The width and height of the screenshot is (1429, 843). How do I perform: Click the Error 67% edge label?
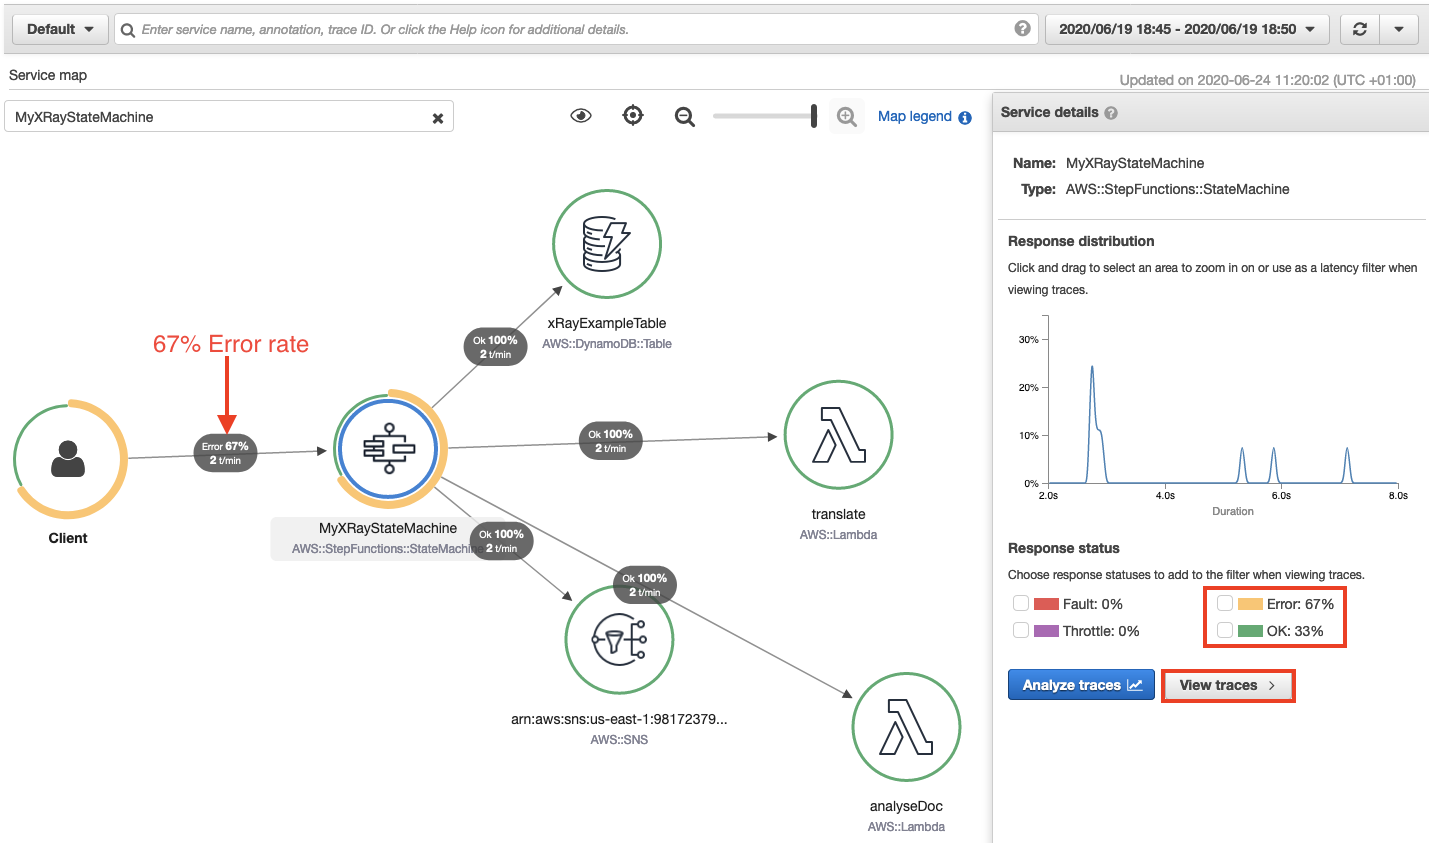click(225, 453)
